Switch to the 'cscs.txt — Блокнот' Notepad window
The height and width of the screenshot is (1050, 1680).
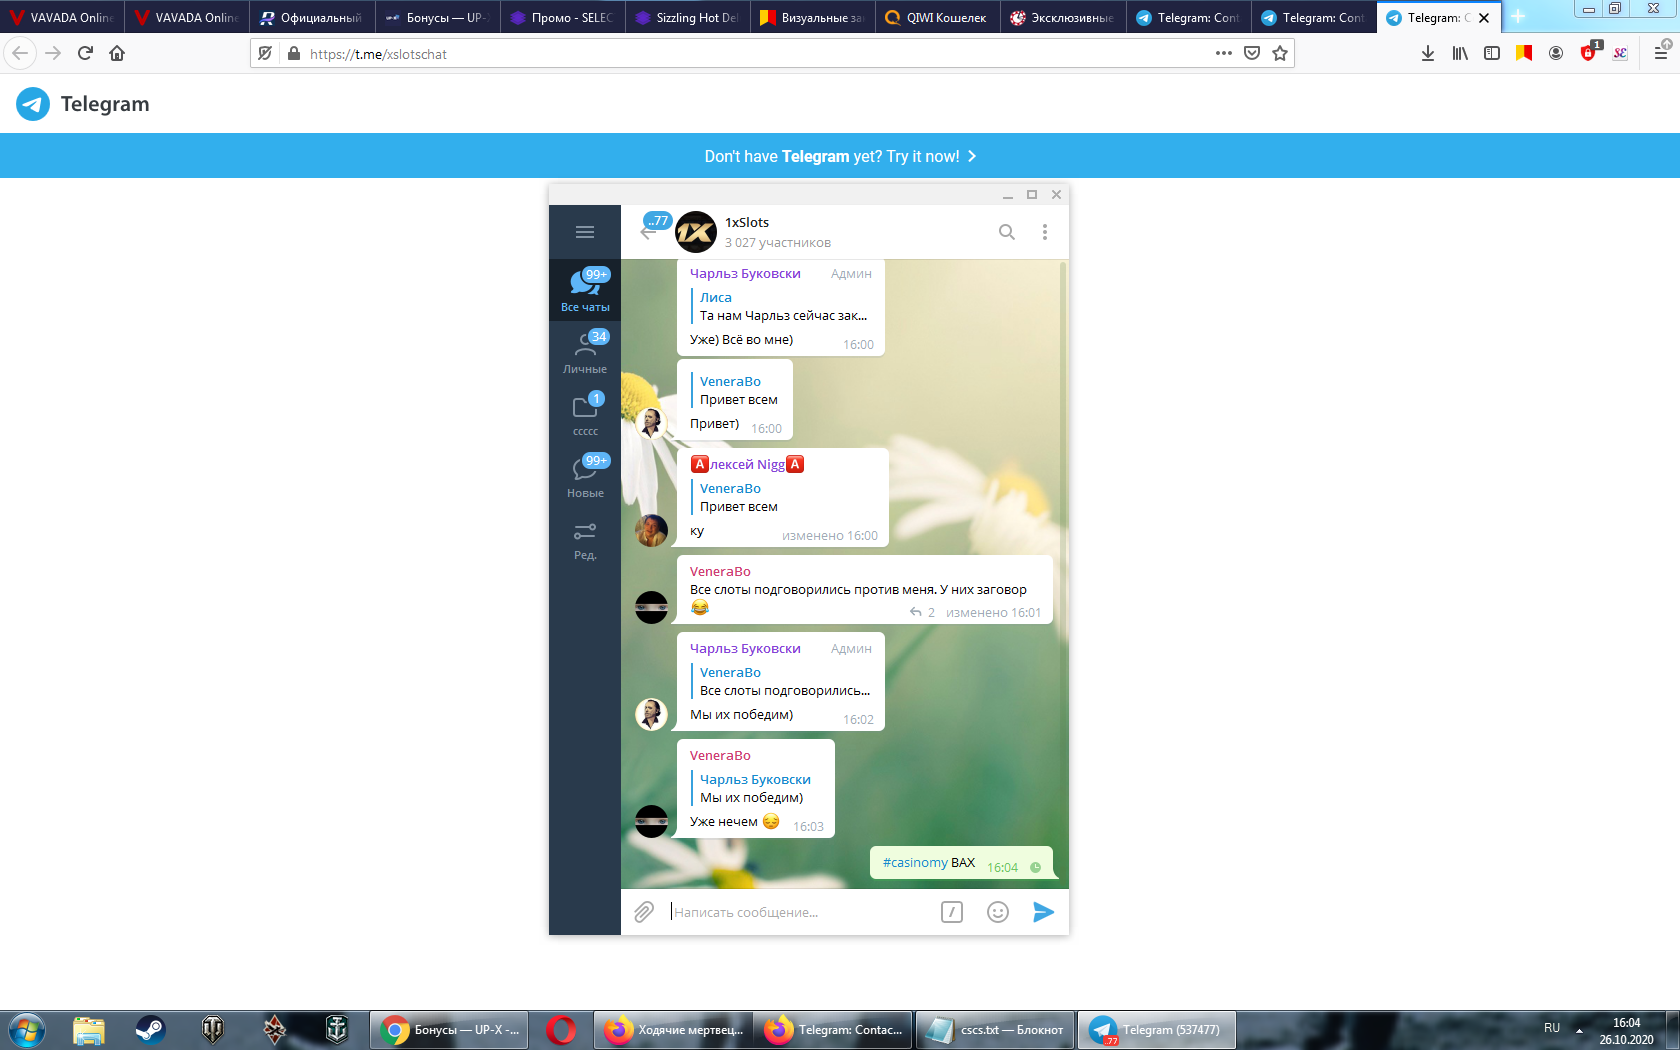[x=996, y=1030]
